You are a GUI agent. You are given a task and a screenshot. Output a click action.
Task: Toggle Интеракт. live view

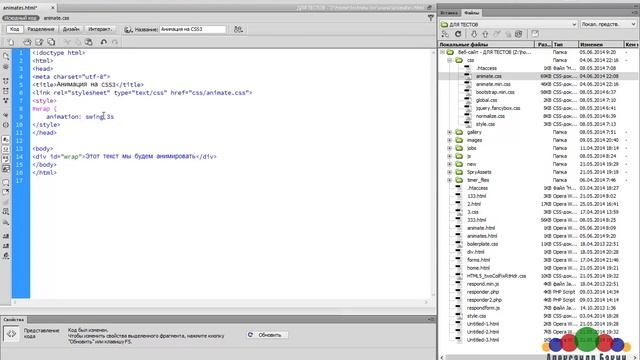click(x=100, y=29)
